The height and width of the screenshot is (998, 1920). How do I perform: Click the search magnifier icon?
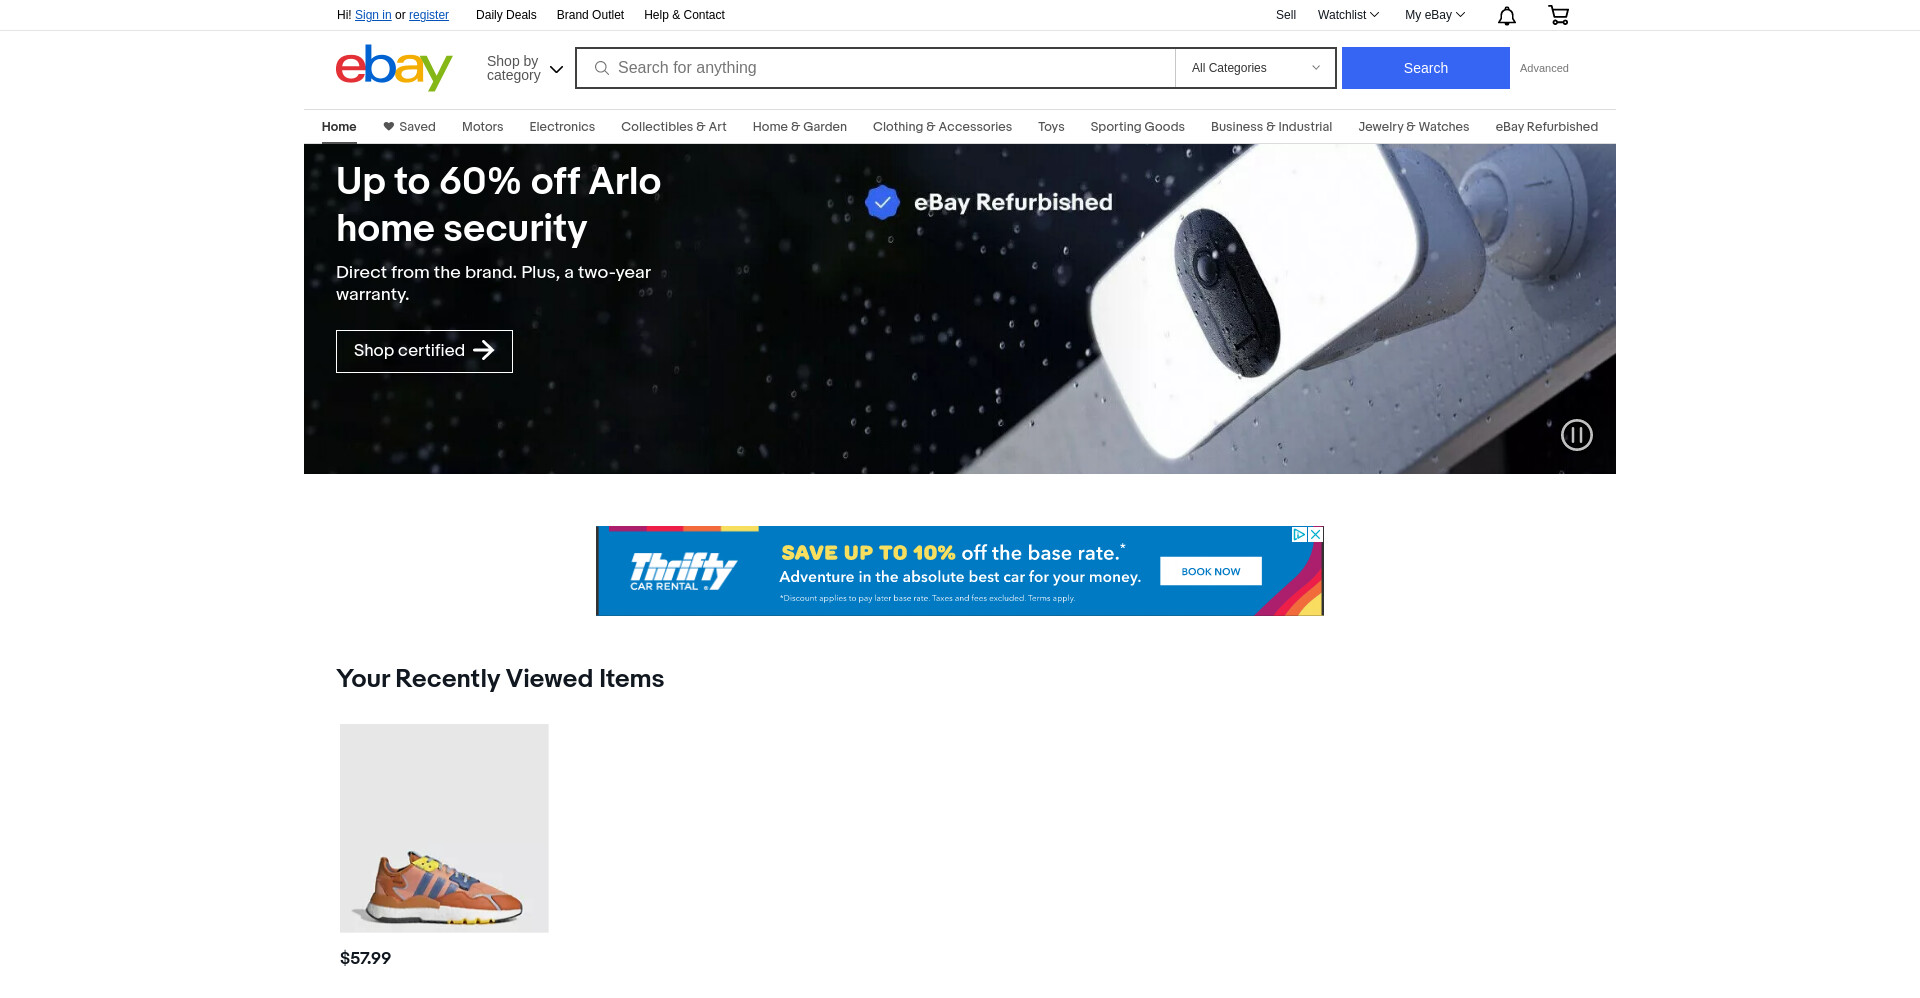click(x=602, y=68)
